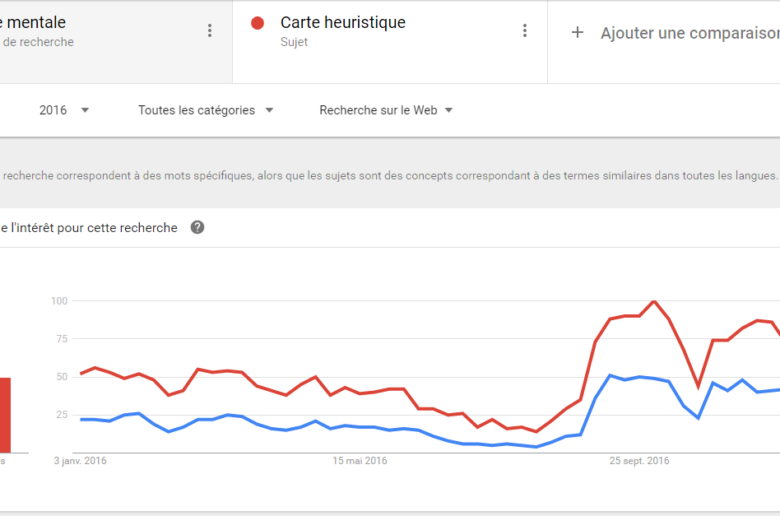780x516 pixels.
Task: Click the '3 janv. 2016' axis label
Action: point(80,461)
